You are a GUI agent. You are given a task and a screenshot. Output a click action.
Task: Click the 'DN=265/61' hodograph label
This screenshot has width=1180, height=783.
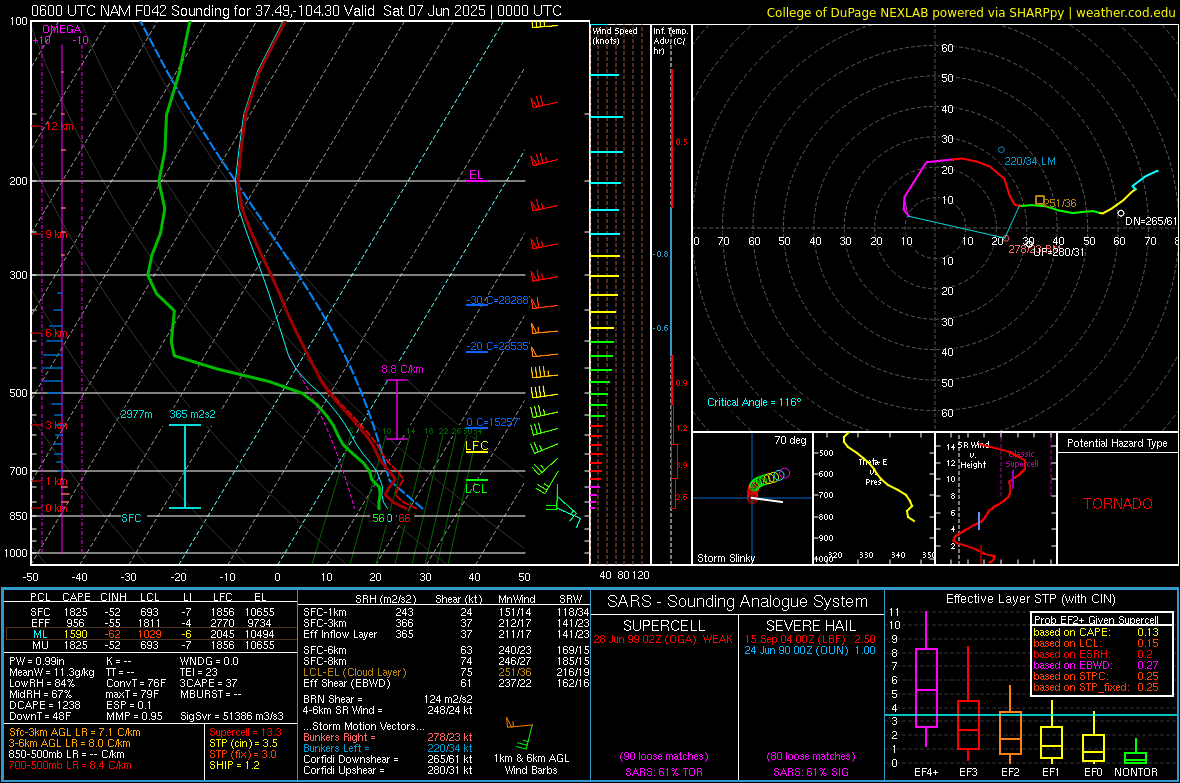point(1151,221)
